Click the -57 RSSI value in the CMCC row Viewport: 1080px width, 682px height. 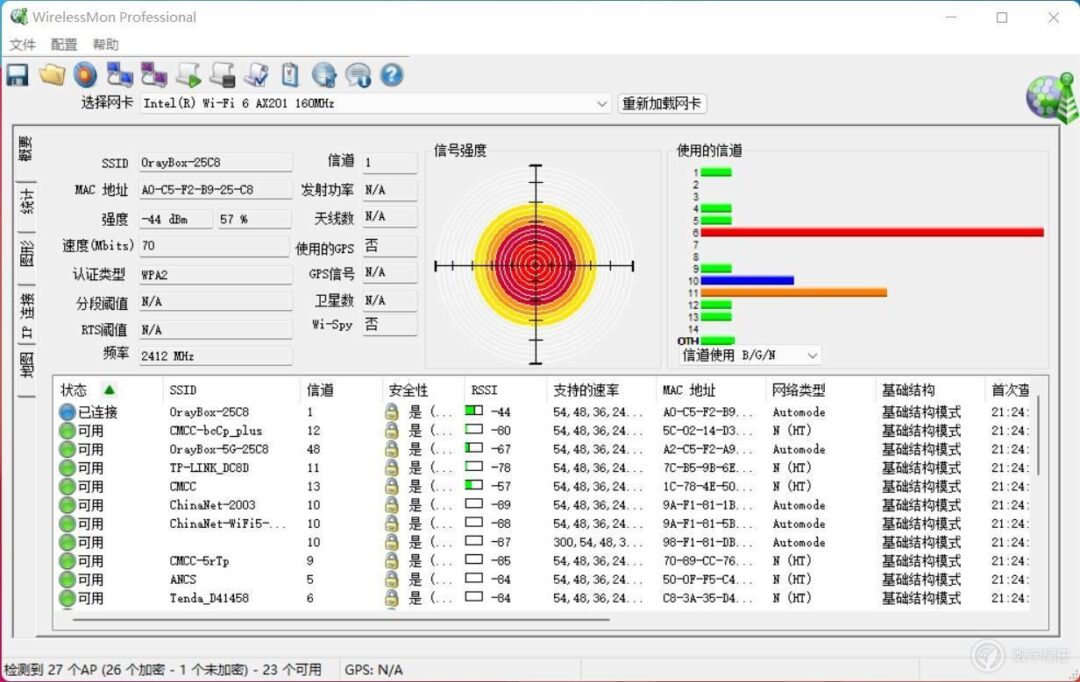tap(501, 486)
